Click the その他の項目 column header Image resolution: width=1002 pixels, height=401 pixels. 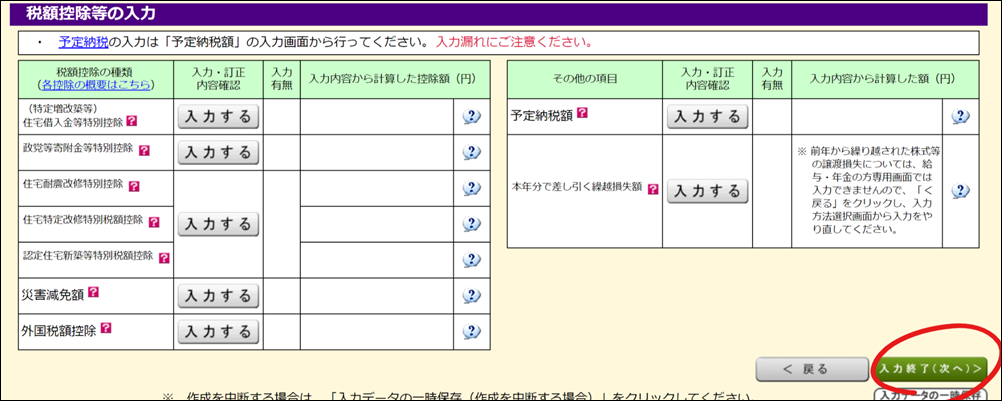pos(585,79)
